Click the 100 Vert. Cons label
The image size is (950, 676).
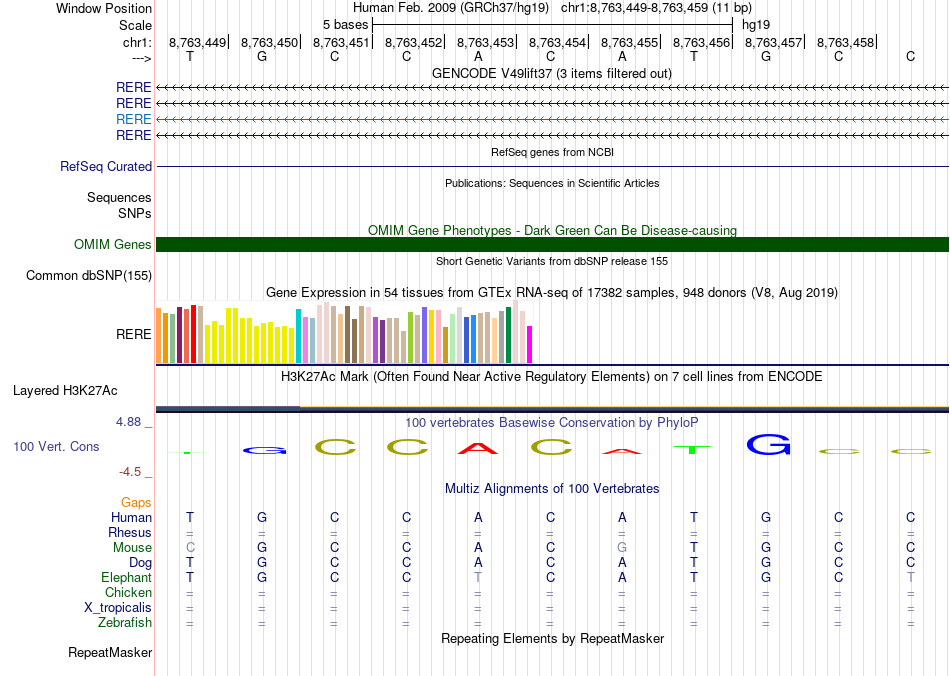[x=56, y=446]
